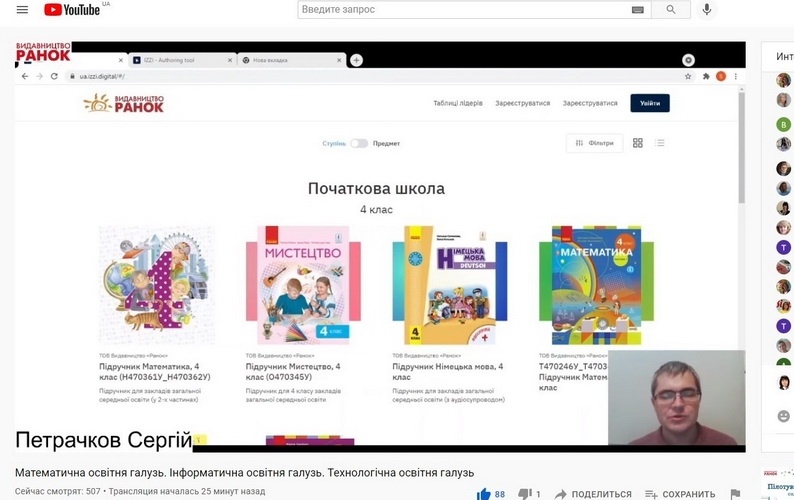Start voice search with the microphone icon
The height and width of the screenshot is (500, 794).
(706, 10)
